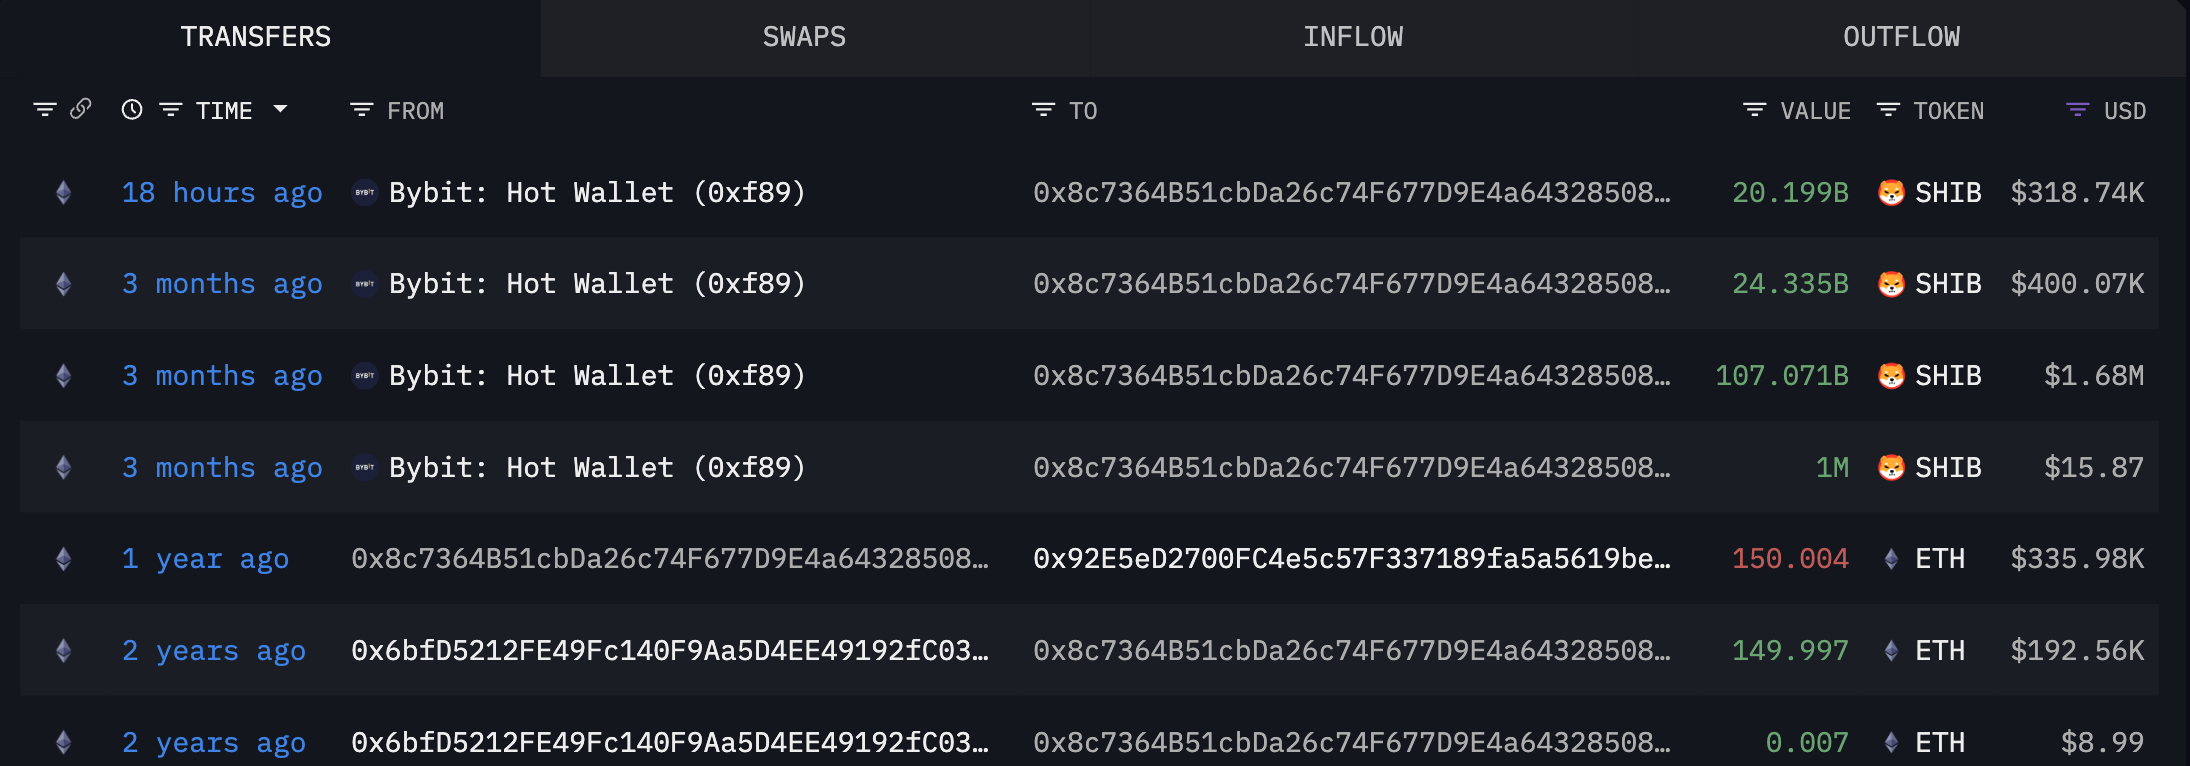Click Bybit Hot Wallet in 107.071B row
Image resolution: width=2190 pixels, height=766 pixels.
[x=596, y=376]
